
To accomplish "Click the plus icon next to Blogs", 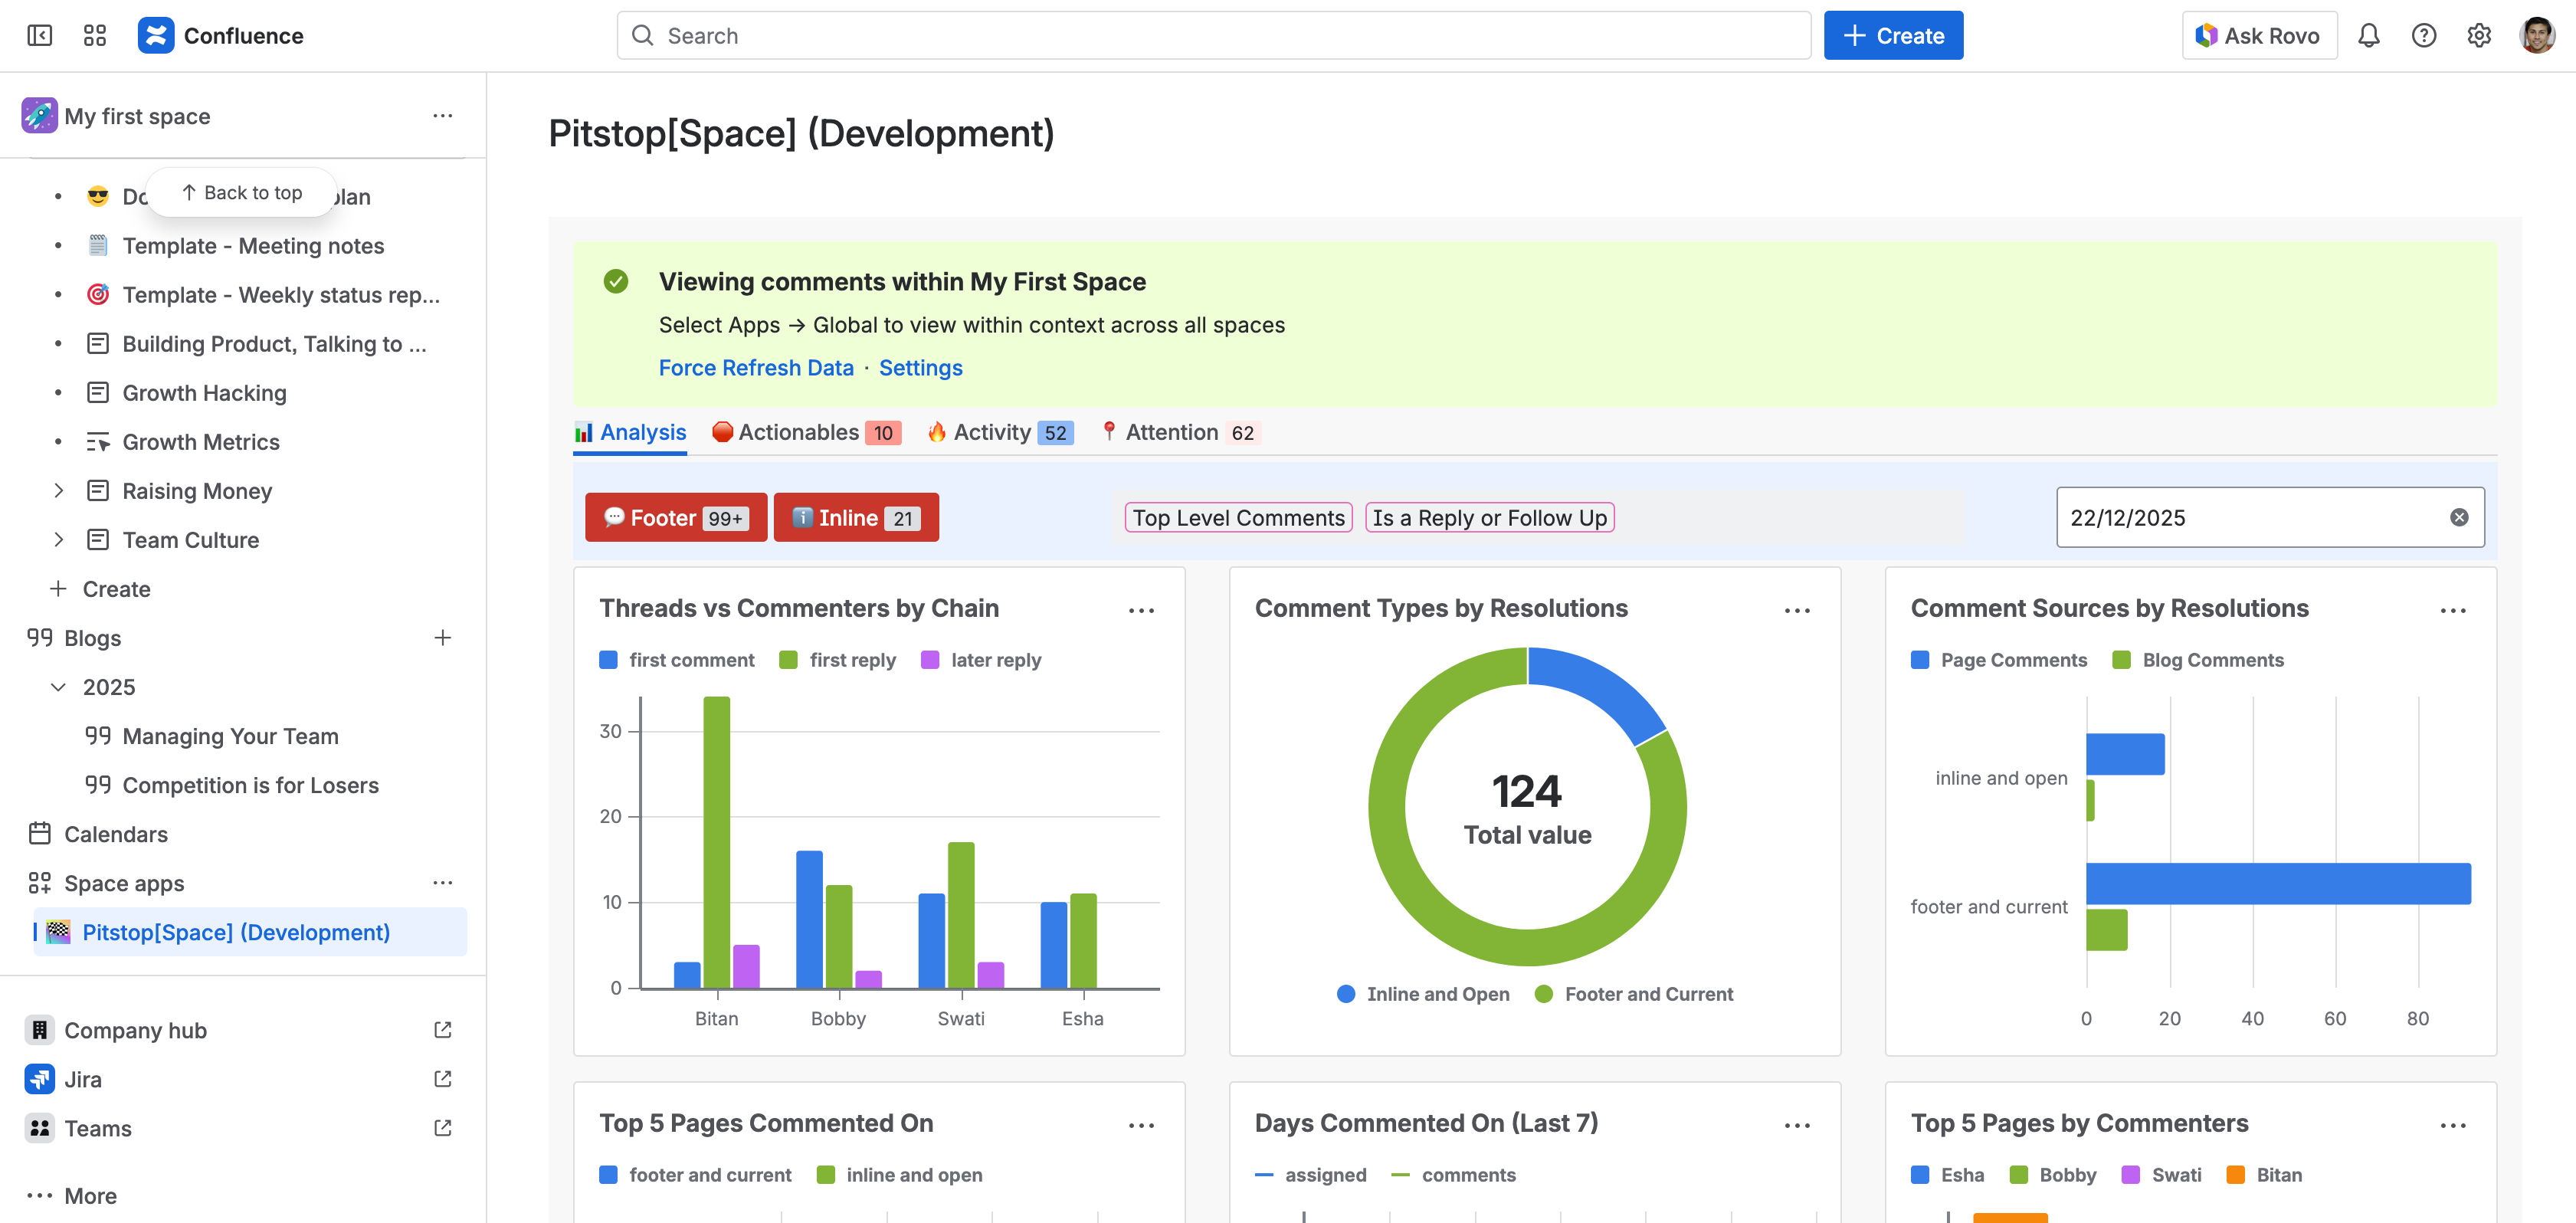I will [x=443, y=638].
